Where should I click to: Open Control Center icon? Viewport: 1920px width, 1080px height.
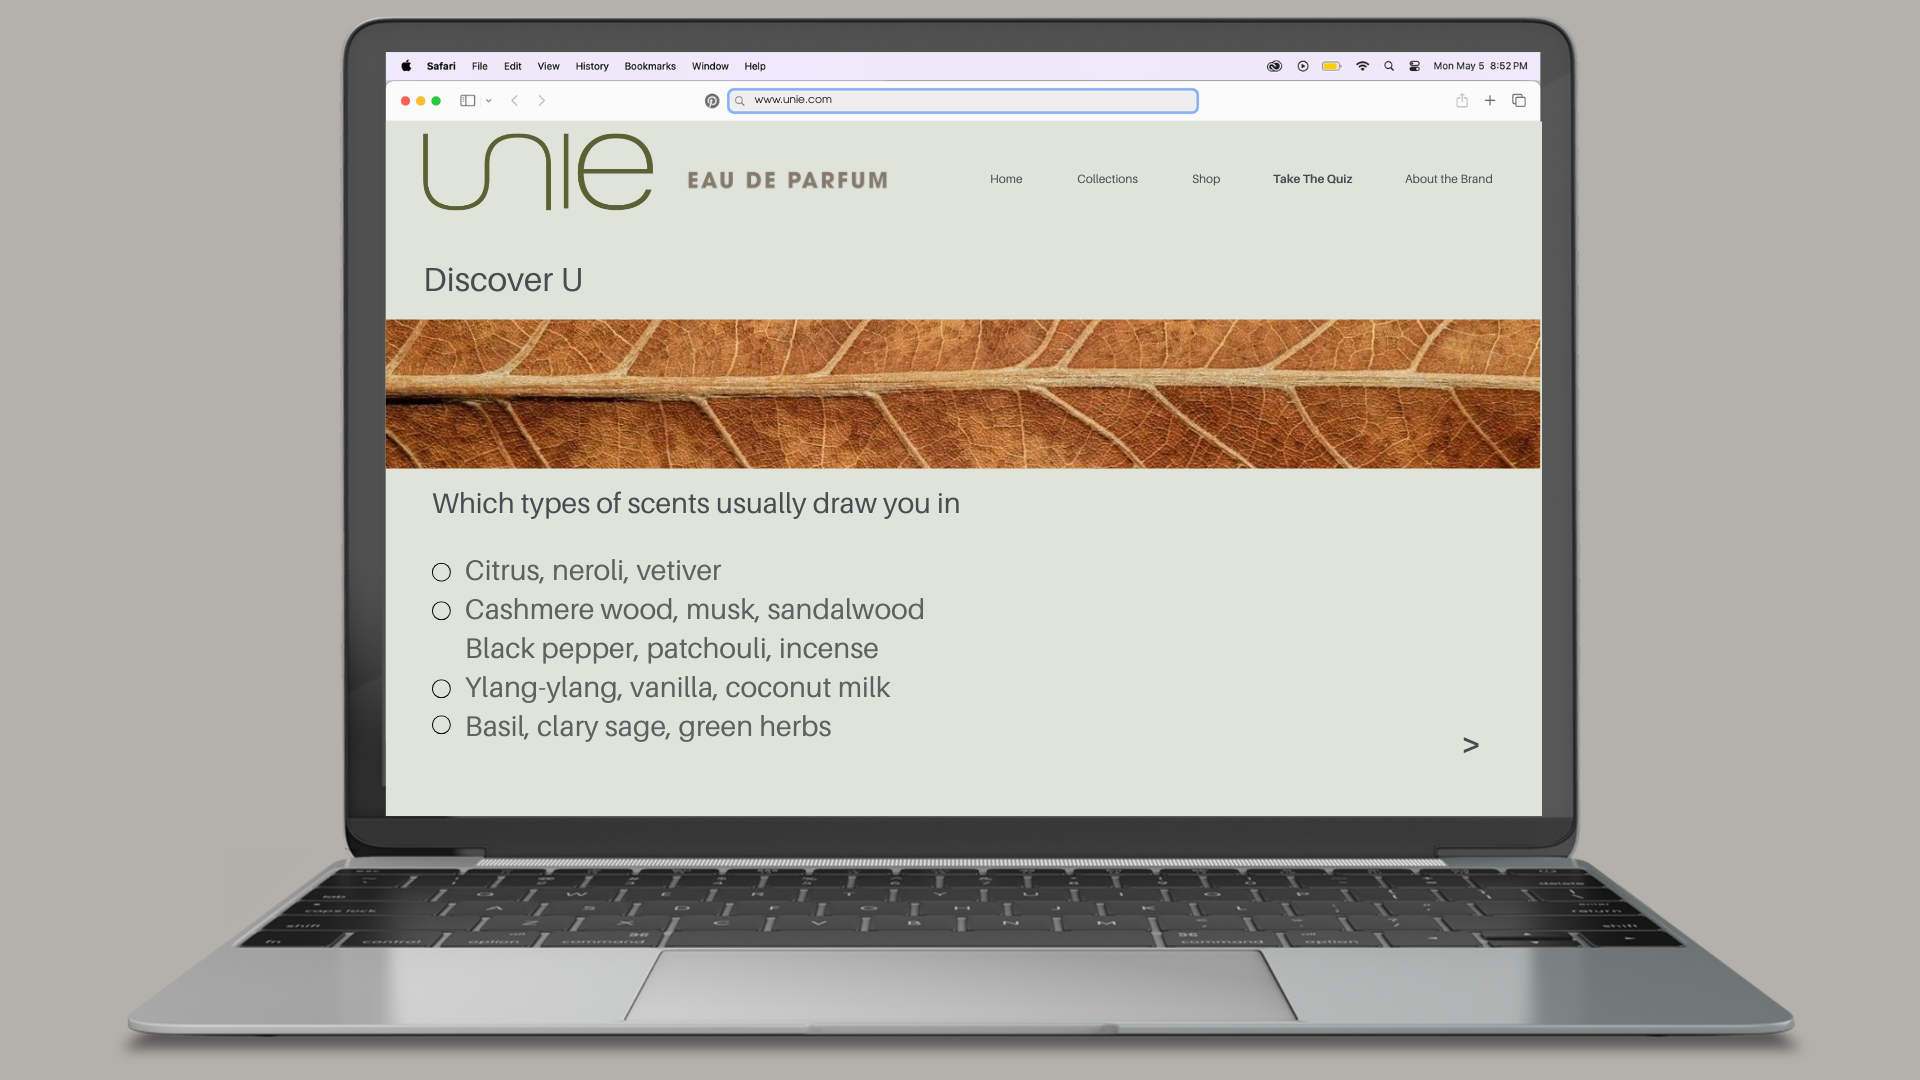click(x=1415, y=66)
